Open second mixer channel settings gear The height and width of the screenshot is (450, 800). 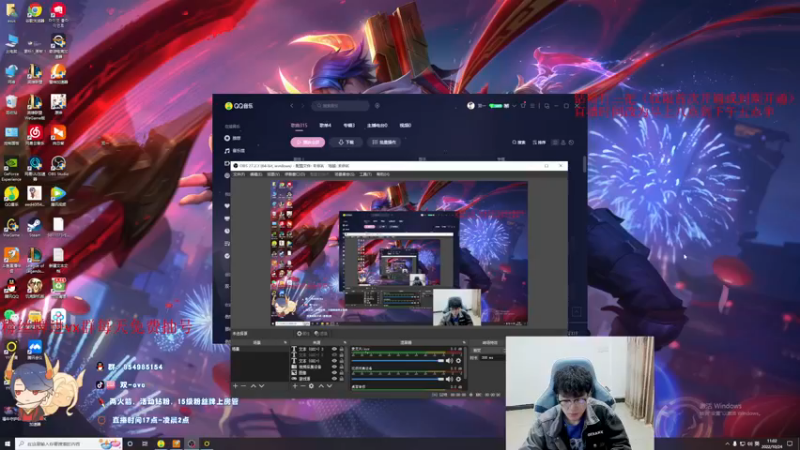point(458,379)
